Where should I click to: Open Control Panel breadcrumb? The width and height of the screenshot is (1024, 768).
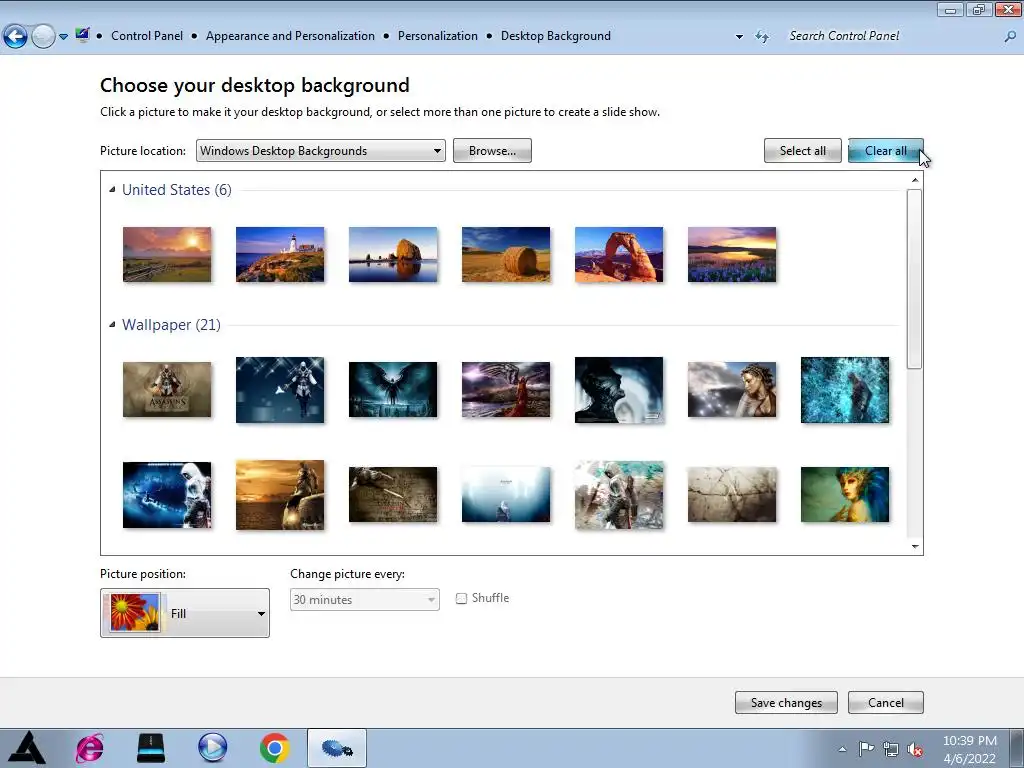pyautogui.click(x=147, y=36)
